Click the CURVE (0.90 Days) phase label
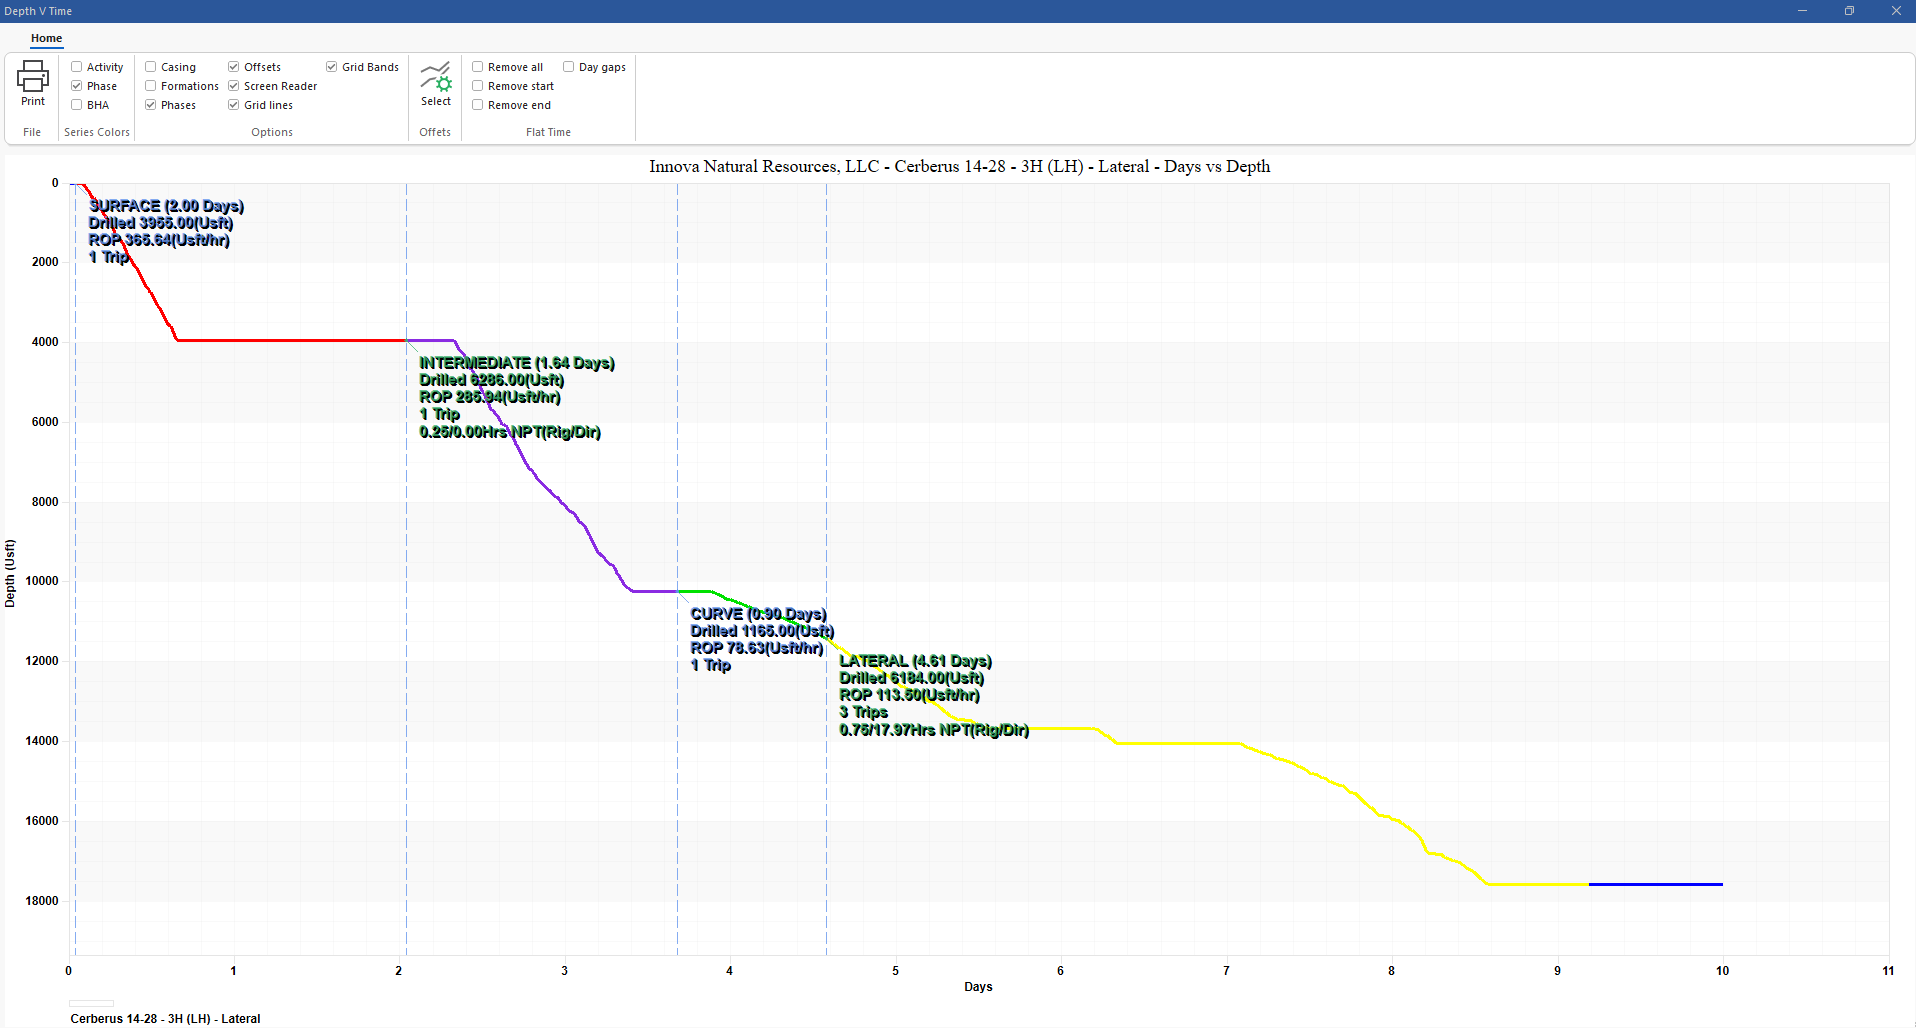 tap(758, 614)
